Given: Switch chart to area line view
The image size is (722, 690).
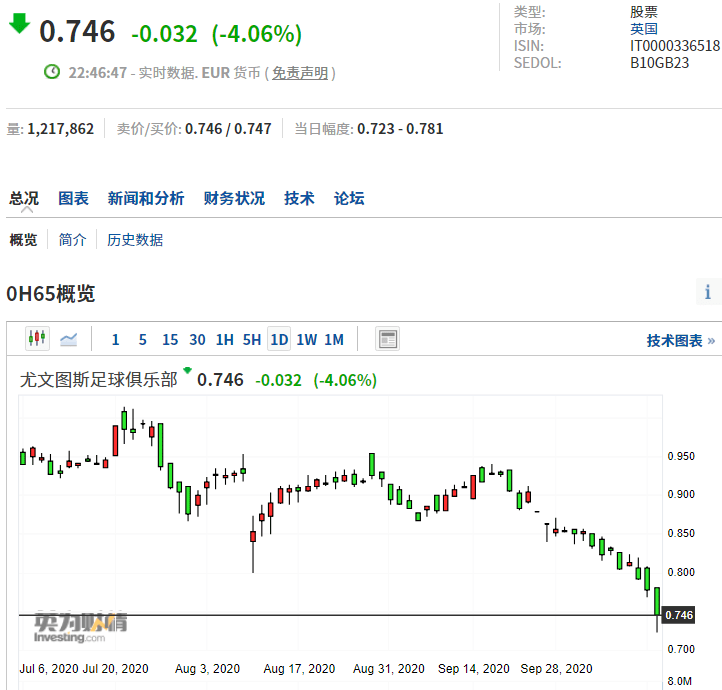Looking at the screenshot, I should (69, 340).
